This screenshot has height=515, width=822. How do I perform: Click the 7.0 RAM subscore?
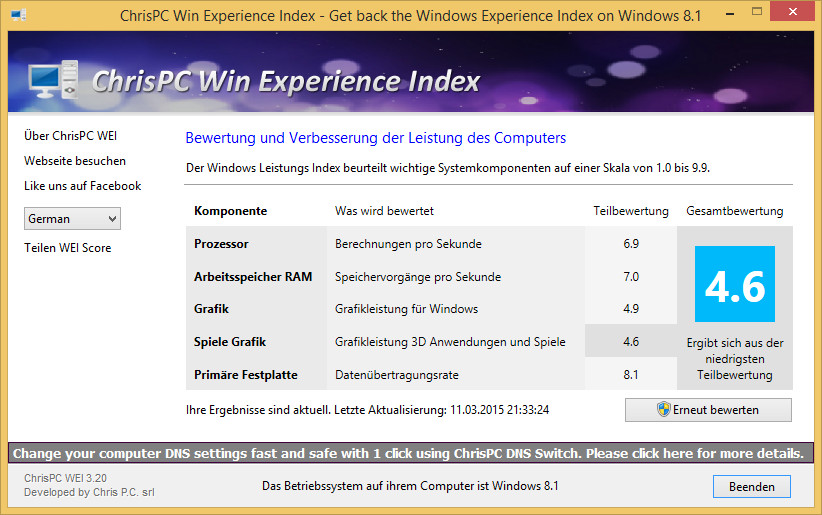coord(631,276)
